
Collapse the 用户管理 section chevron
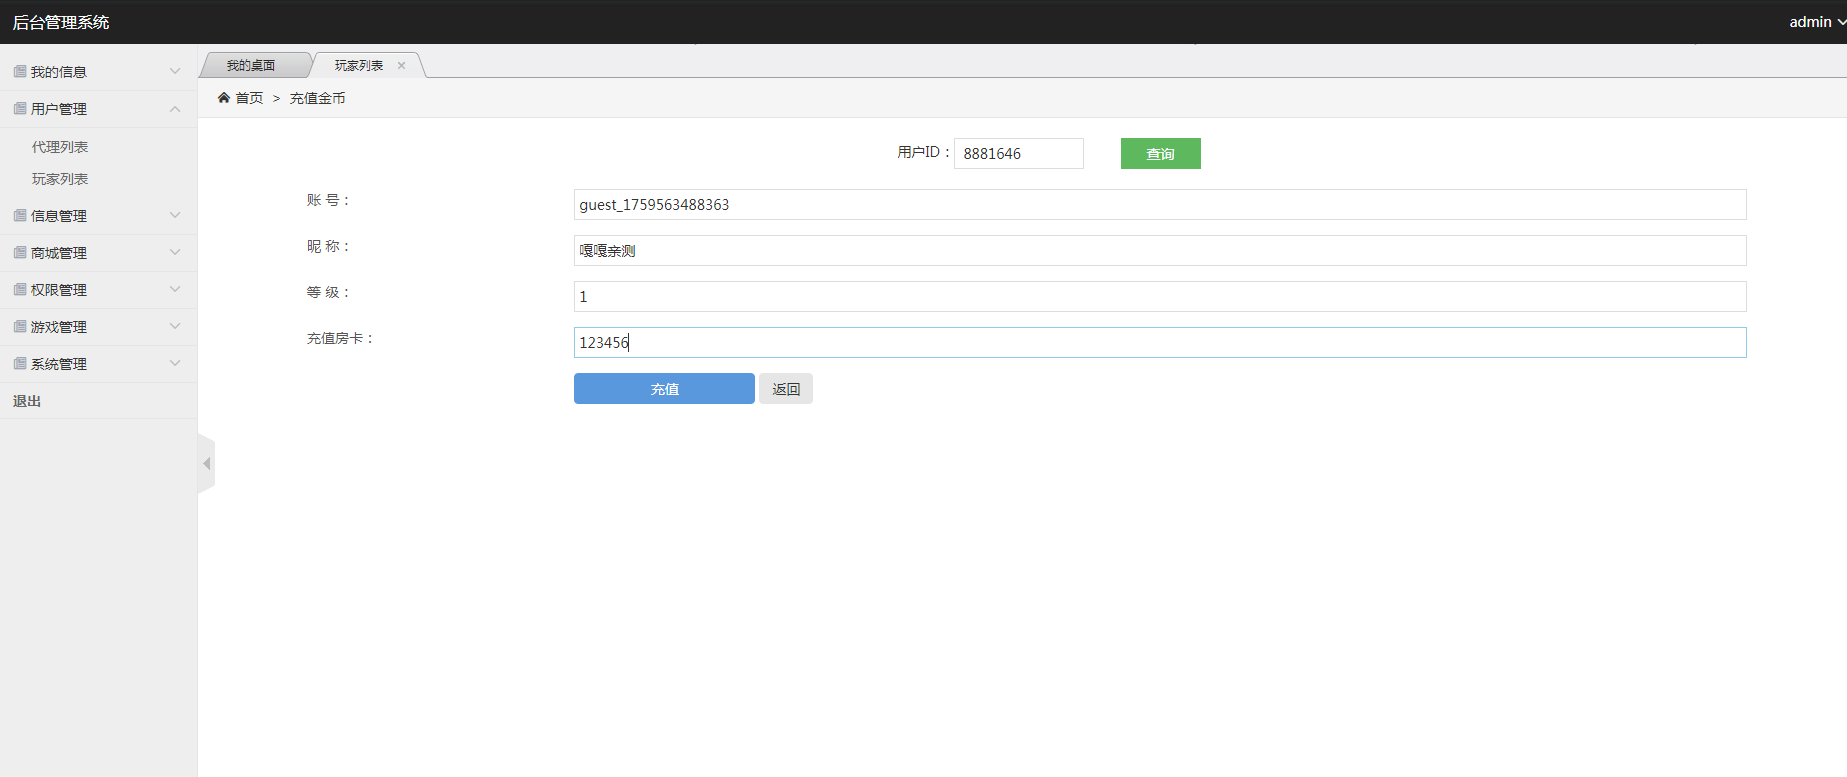[175, 109]
